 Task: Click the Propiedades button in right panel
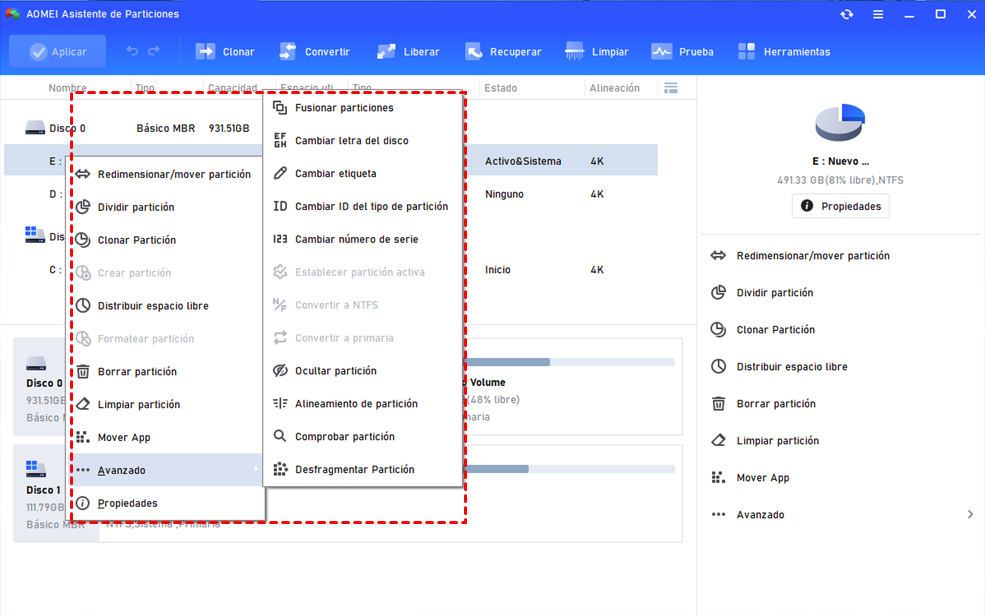click(x=841, y=206)
